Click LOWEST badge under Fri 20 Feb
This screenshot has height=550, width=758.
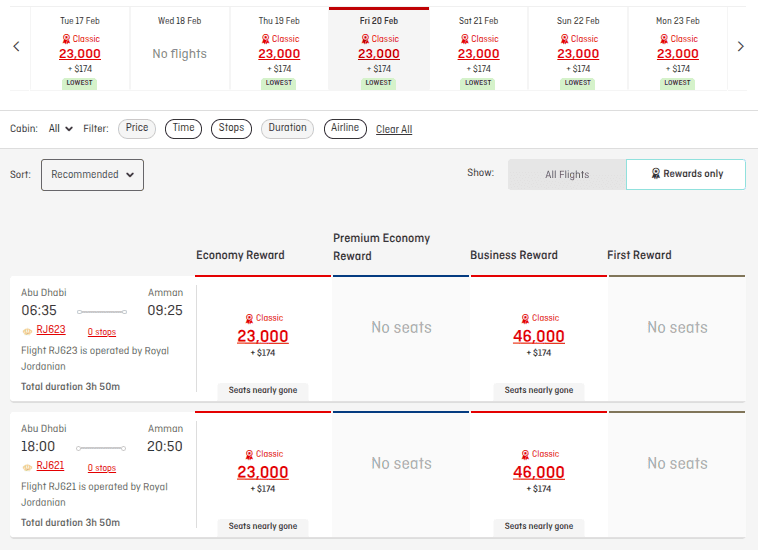coord(379,83)
